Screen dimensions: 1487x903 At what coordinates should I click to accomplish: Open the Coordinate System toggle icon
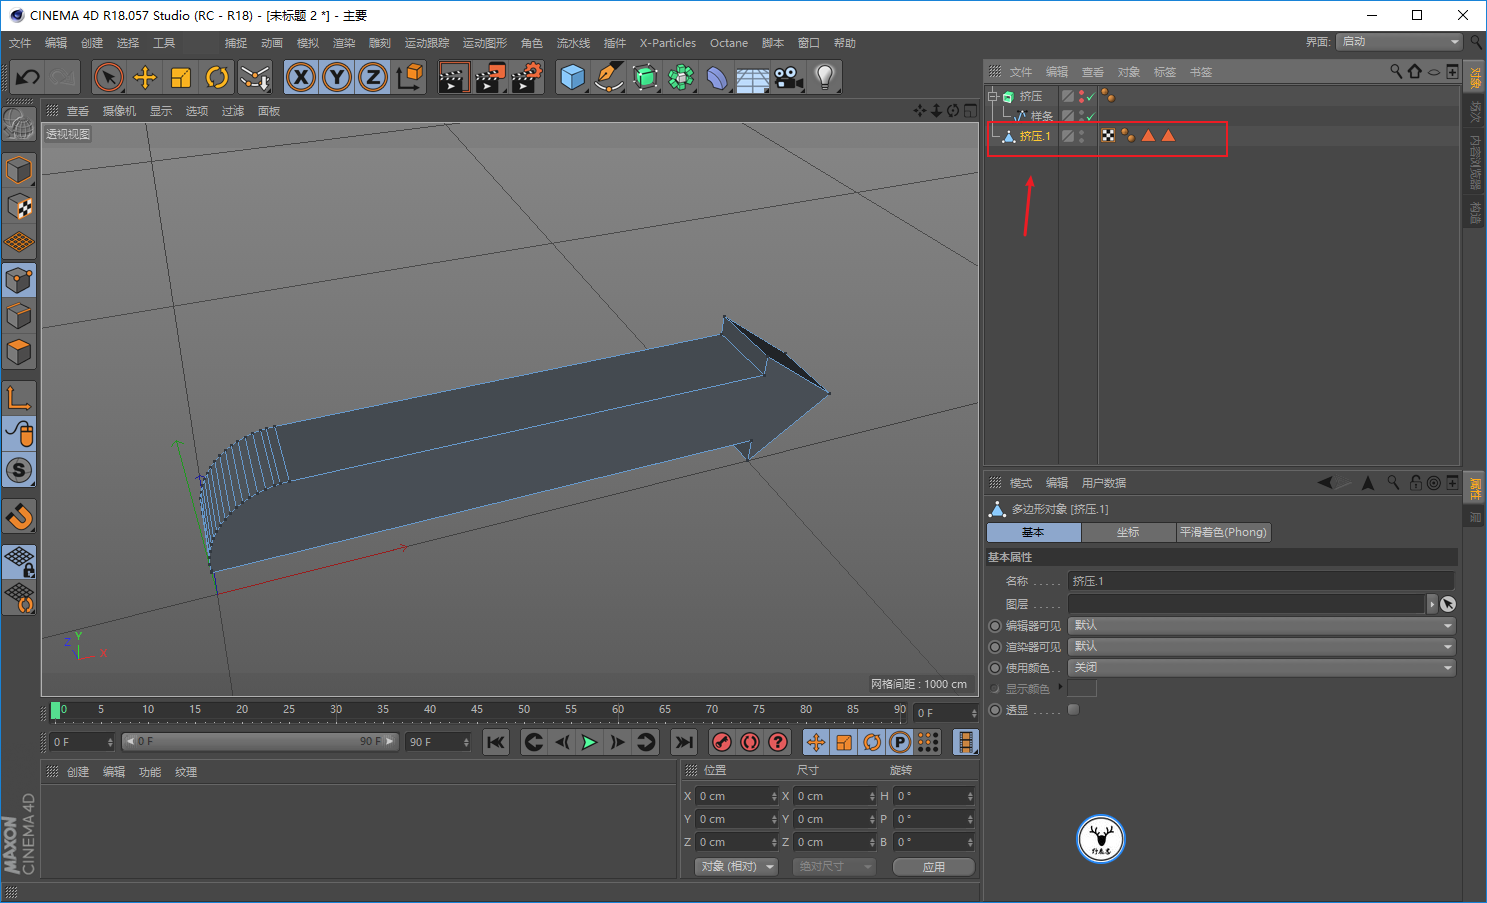click(409, 77)
